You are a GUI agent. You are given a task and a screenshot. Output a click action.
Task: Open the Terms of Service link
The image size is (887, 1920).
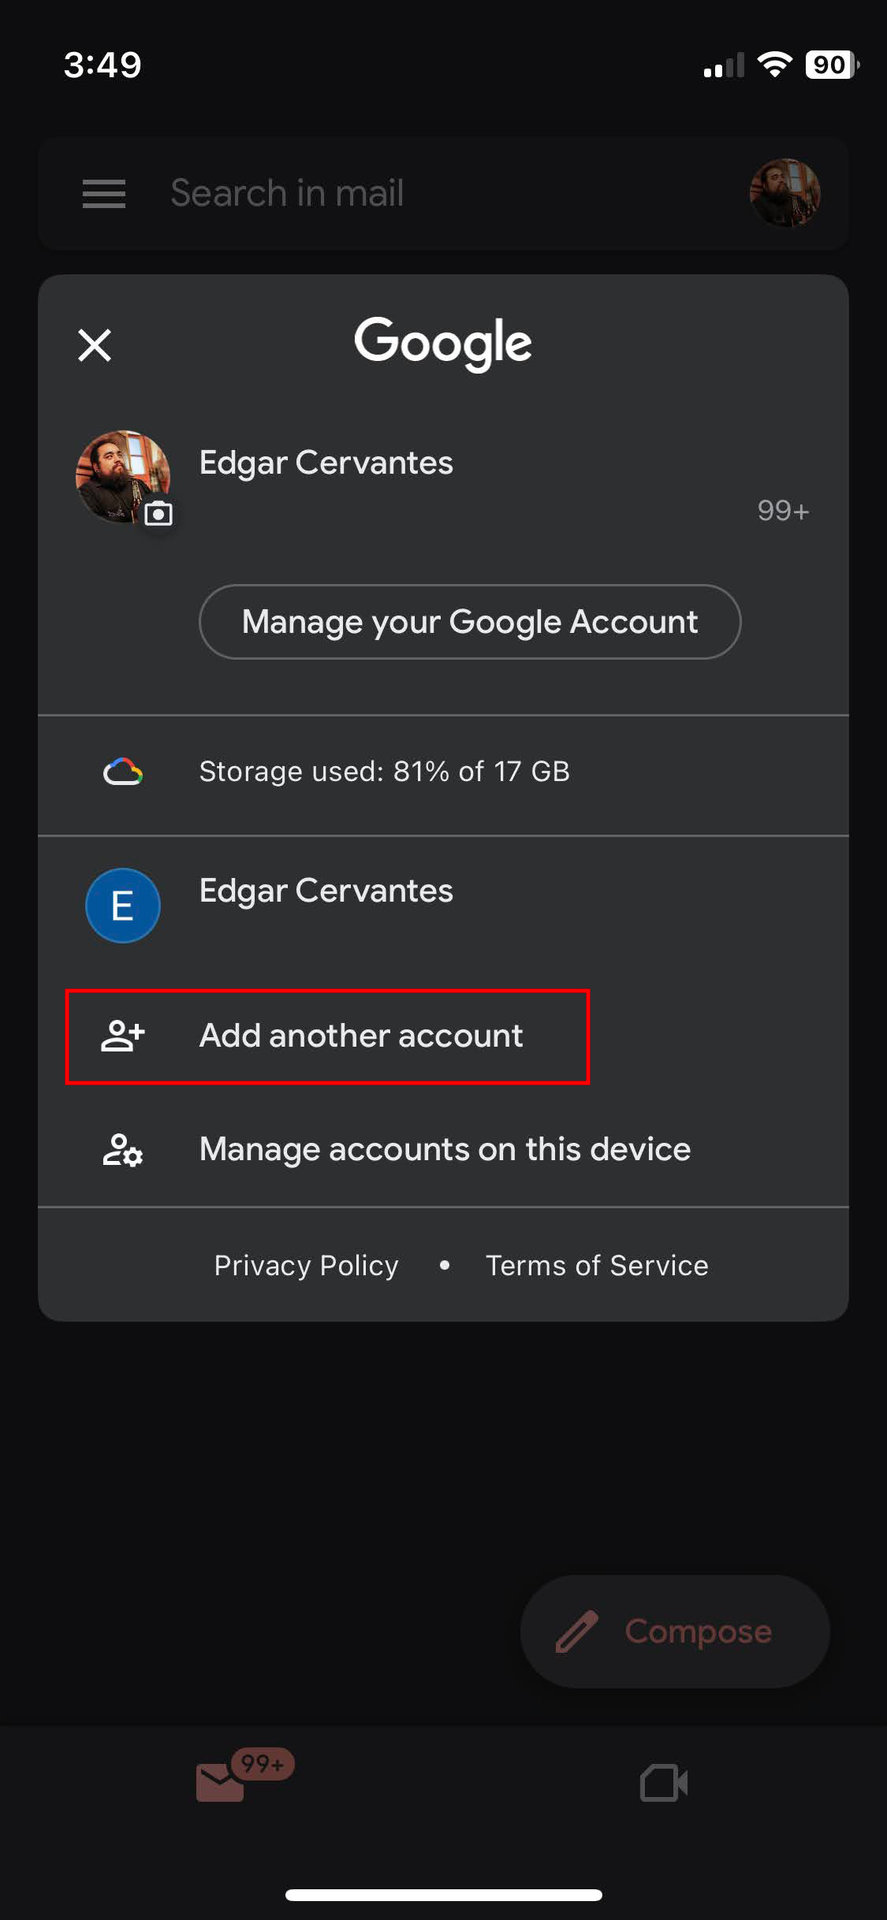coord(597,1266)
